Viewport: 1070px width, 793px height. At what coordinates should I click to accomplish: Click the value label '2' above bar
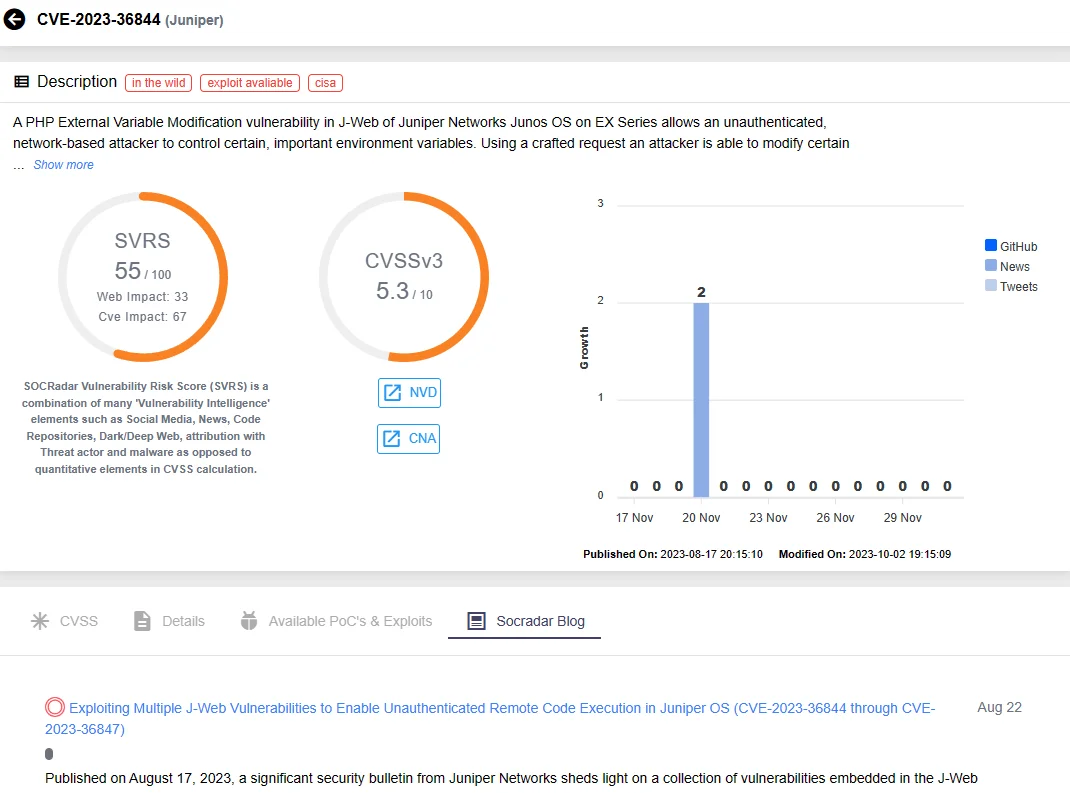coord(701,292)
